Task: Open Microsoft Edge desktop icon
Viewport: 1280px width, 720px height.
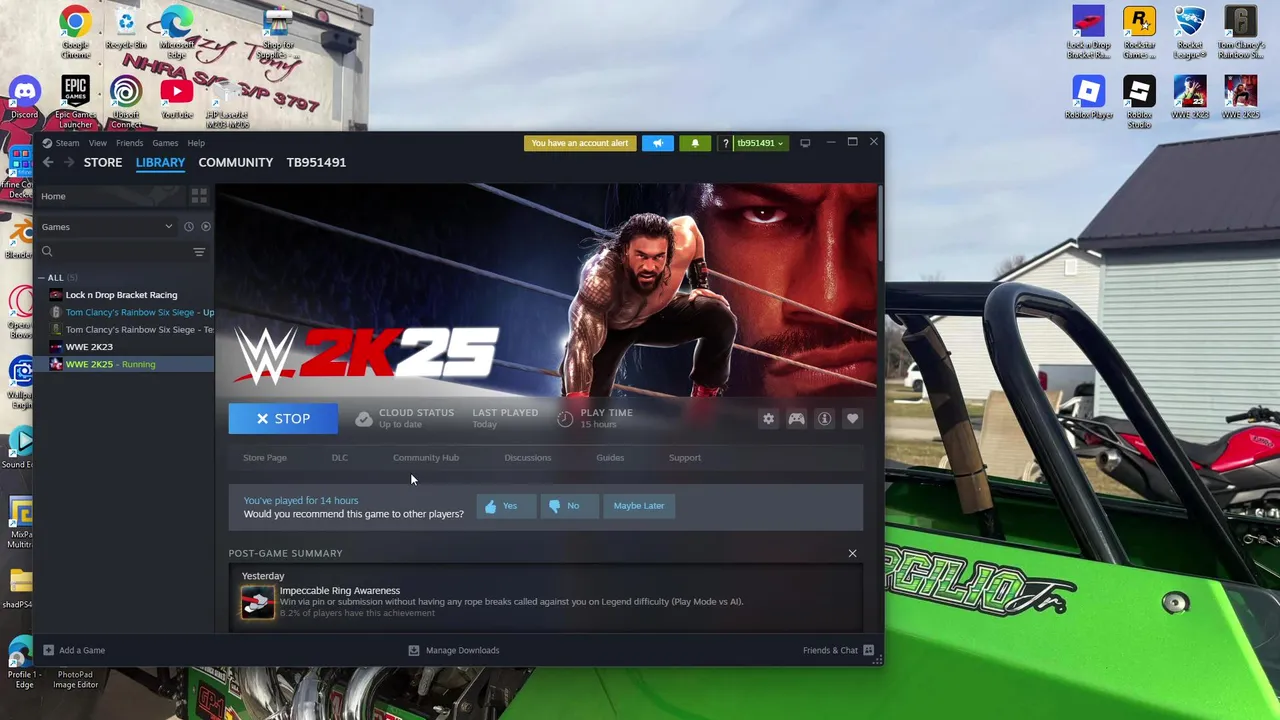Action: tap(176, 33)
